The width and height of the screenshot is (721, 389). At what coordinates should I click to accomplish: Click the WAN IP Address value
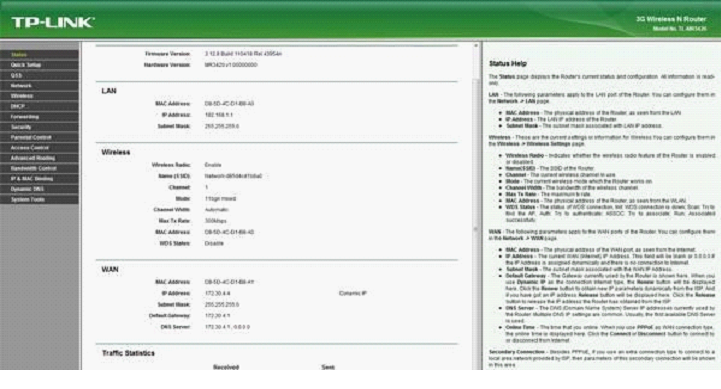click(x=217, y=293)
